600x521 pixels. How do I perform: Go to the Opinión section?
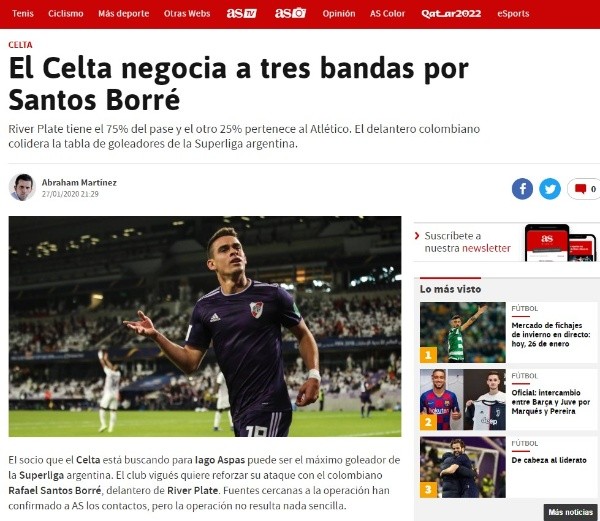tap(339, 14)
